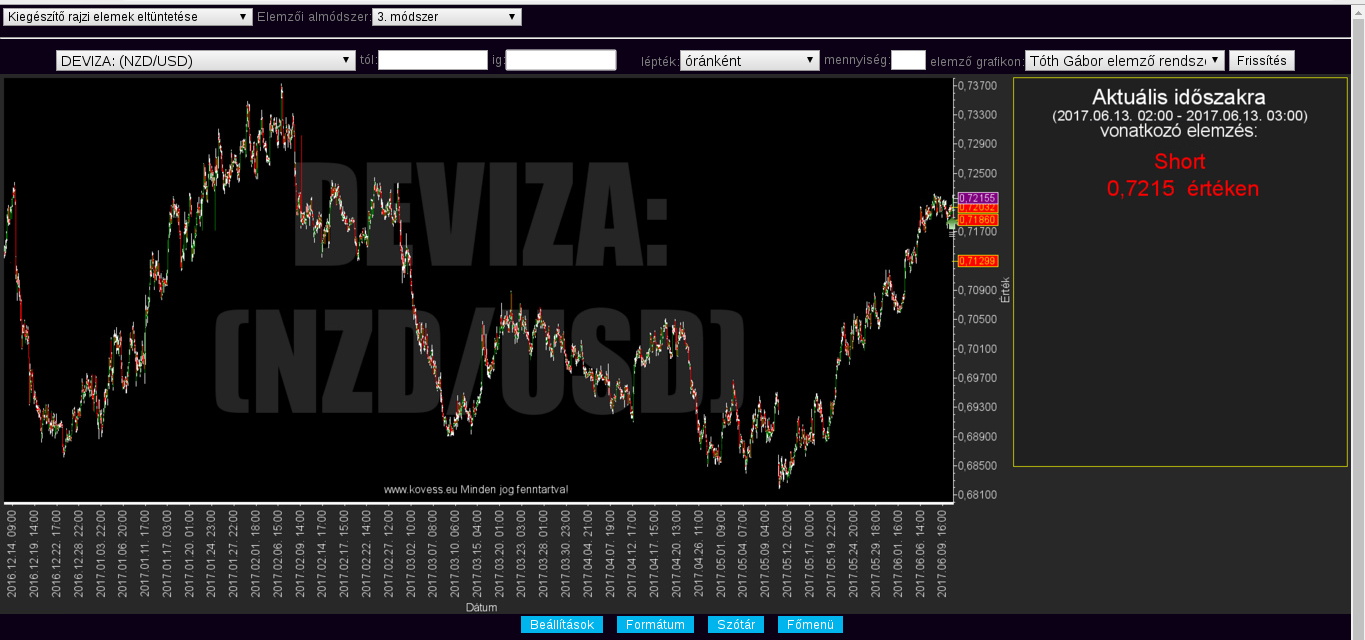The height and width of the screenshot is (640, 1365).
Task: Focus the 'tól' start date field
Action: click(x=433, y=61)
